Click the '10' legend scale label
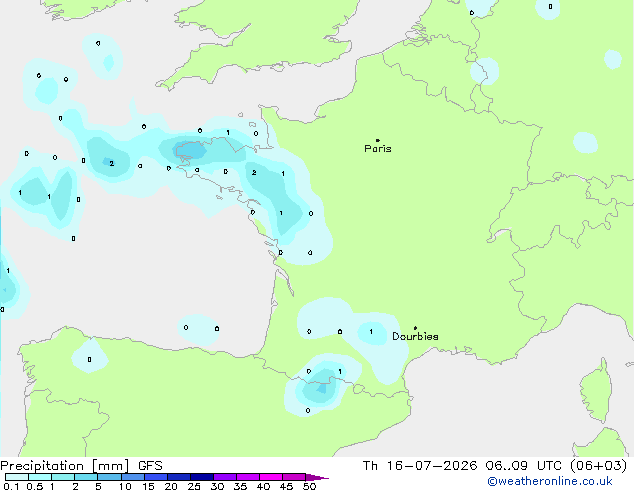 coord(125,486)
